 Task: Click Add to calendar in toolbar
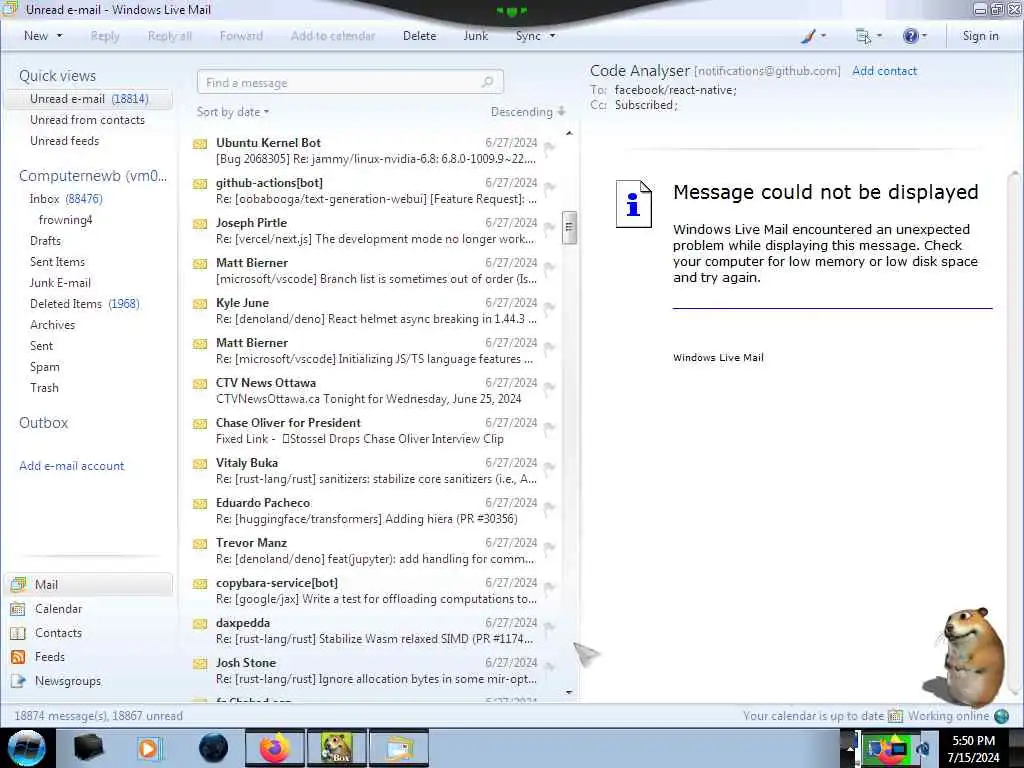[x=333, y=36]
